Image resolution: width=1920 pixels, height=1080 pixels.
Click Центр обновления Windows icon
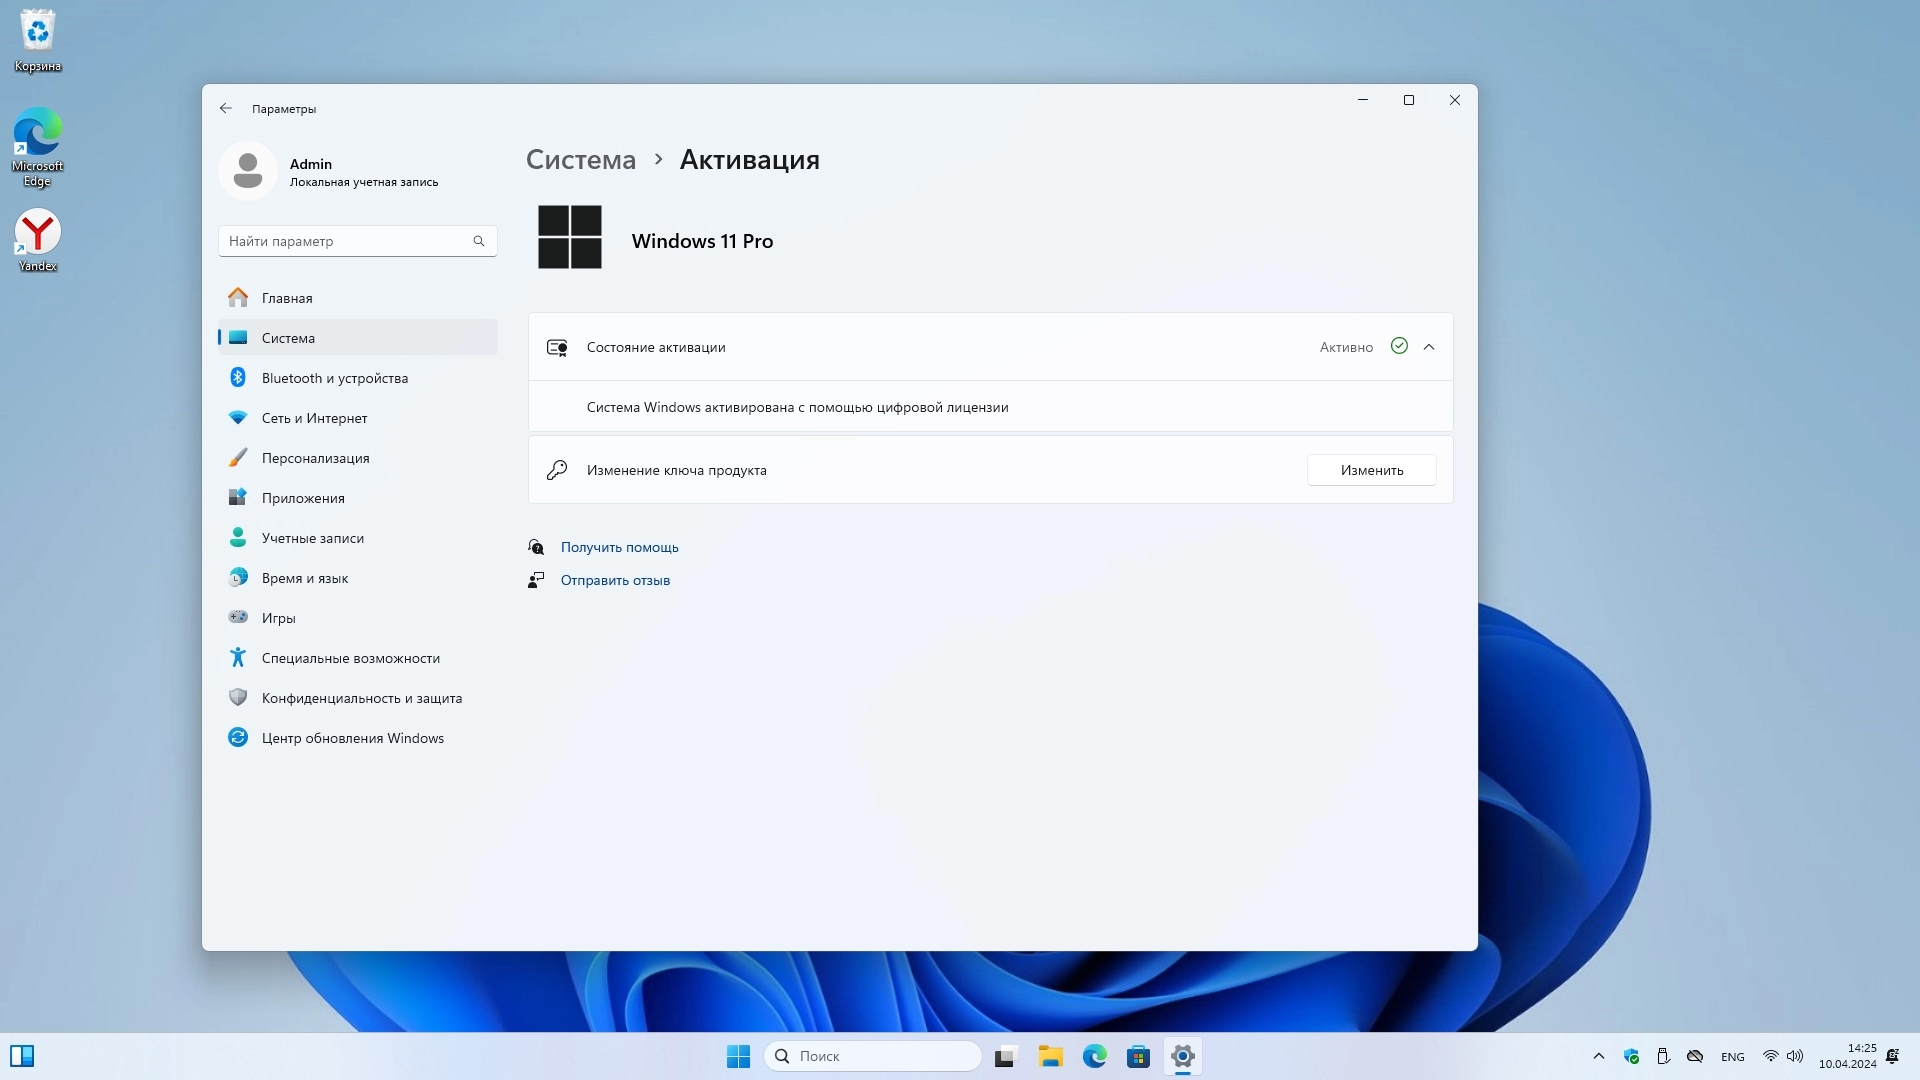[x=238, y=738]
